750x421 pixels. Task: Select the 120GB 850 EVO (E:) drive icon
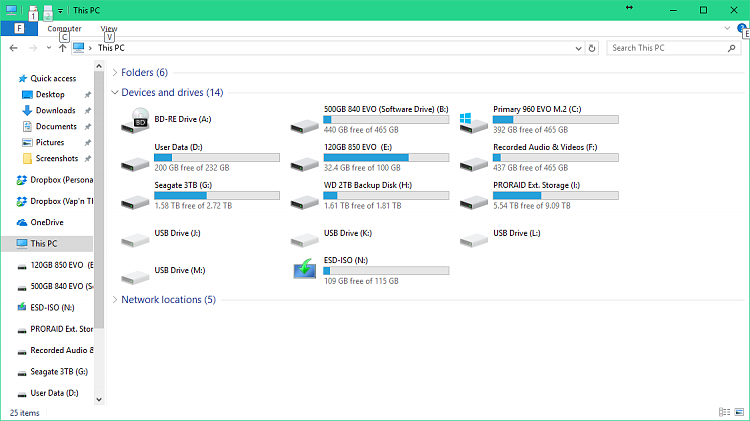click(x=304, y=165)
